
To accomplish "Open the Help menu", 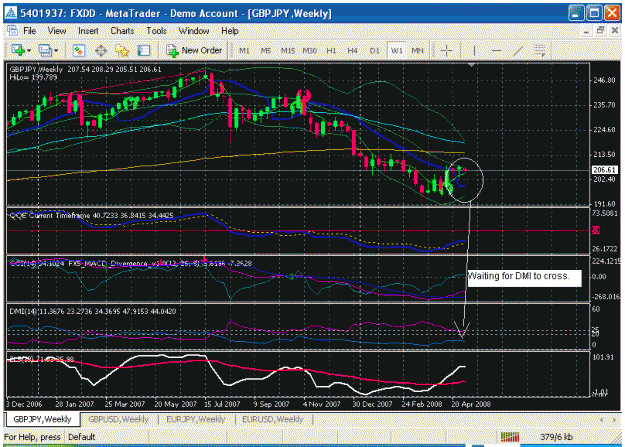I will coord(230,31).
